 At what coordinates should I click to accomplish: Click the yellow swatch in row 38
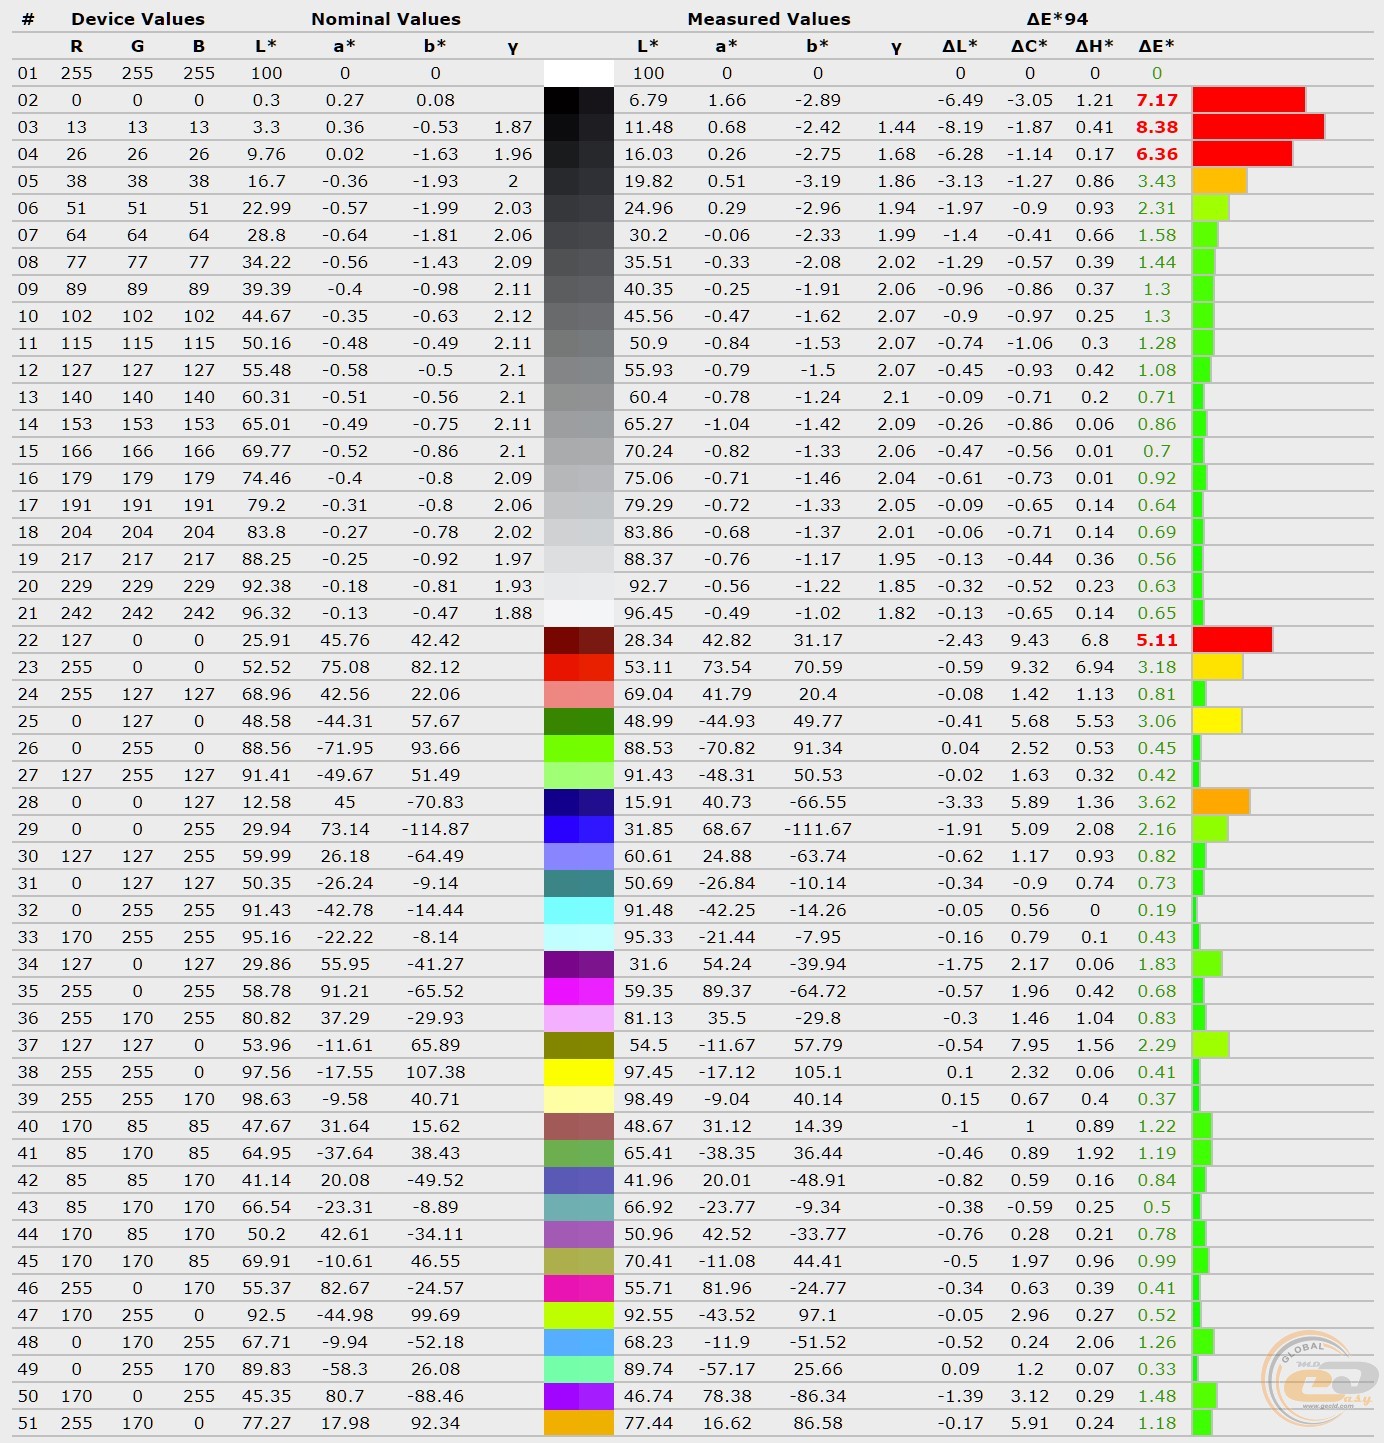tap(578, 1072)
